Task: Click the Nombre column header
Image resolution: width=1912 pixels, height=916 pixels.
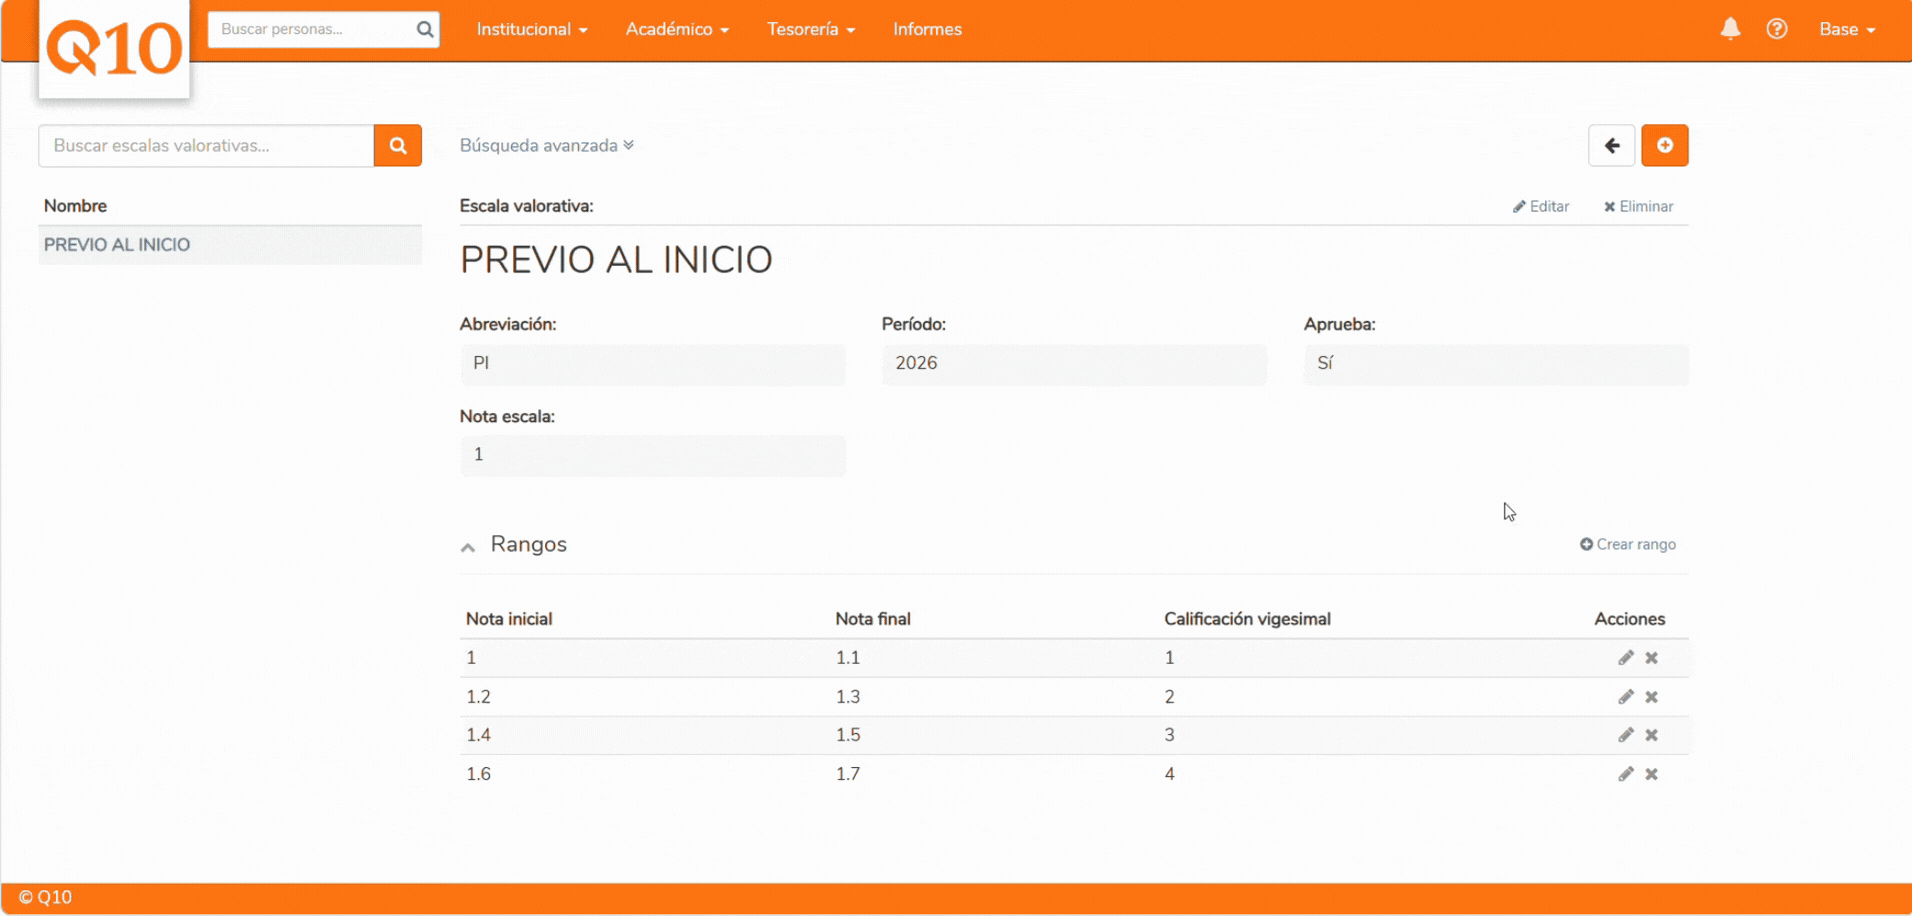Action: pyautogui.click(x=75, y=206)
